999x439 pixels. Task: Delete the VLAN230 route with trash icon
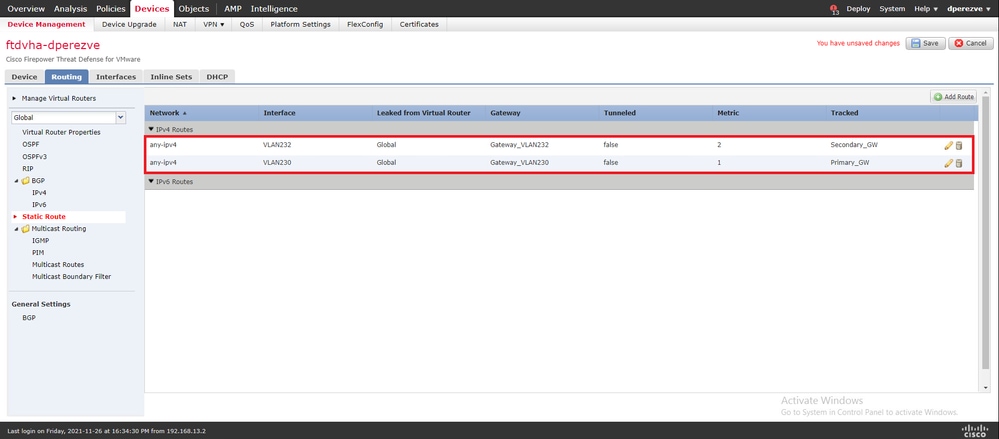[959, 163]
